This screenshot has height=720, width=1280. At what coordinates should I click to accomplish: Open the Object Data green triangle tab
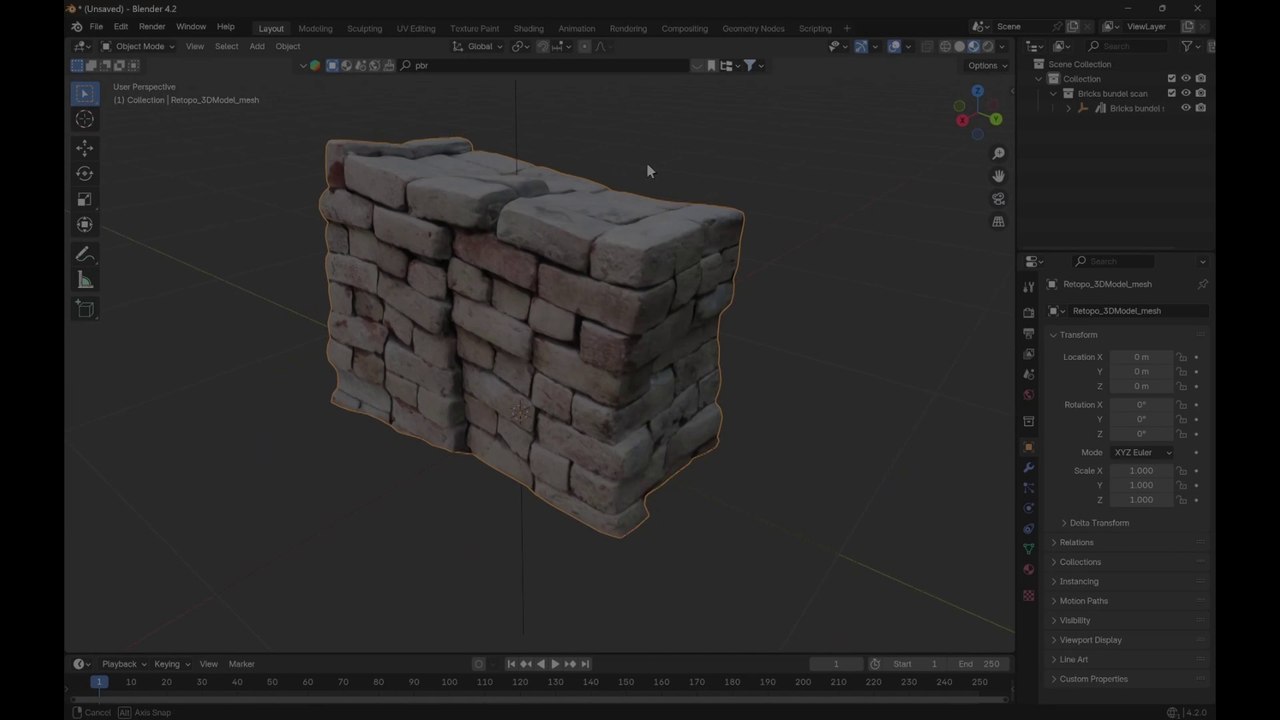(x=1028, y=549)
